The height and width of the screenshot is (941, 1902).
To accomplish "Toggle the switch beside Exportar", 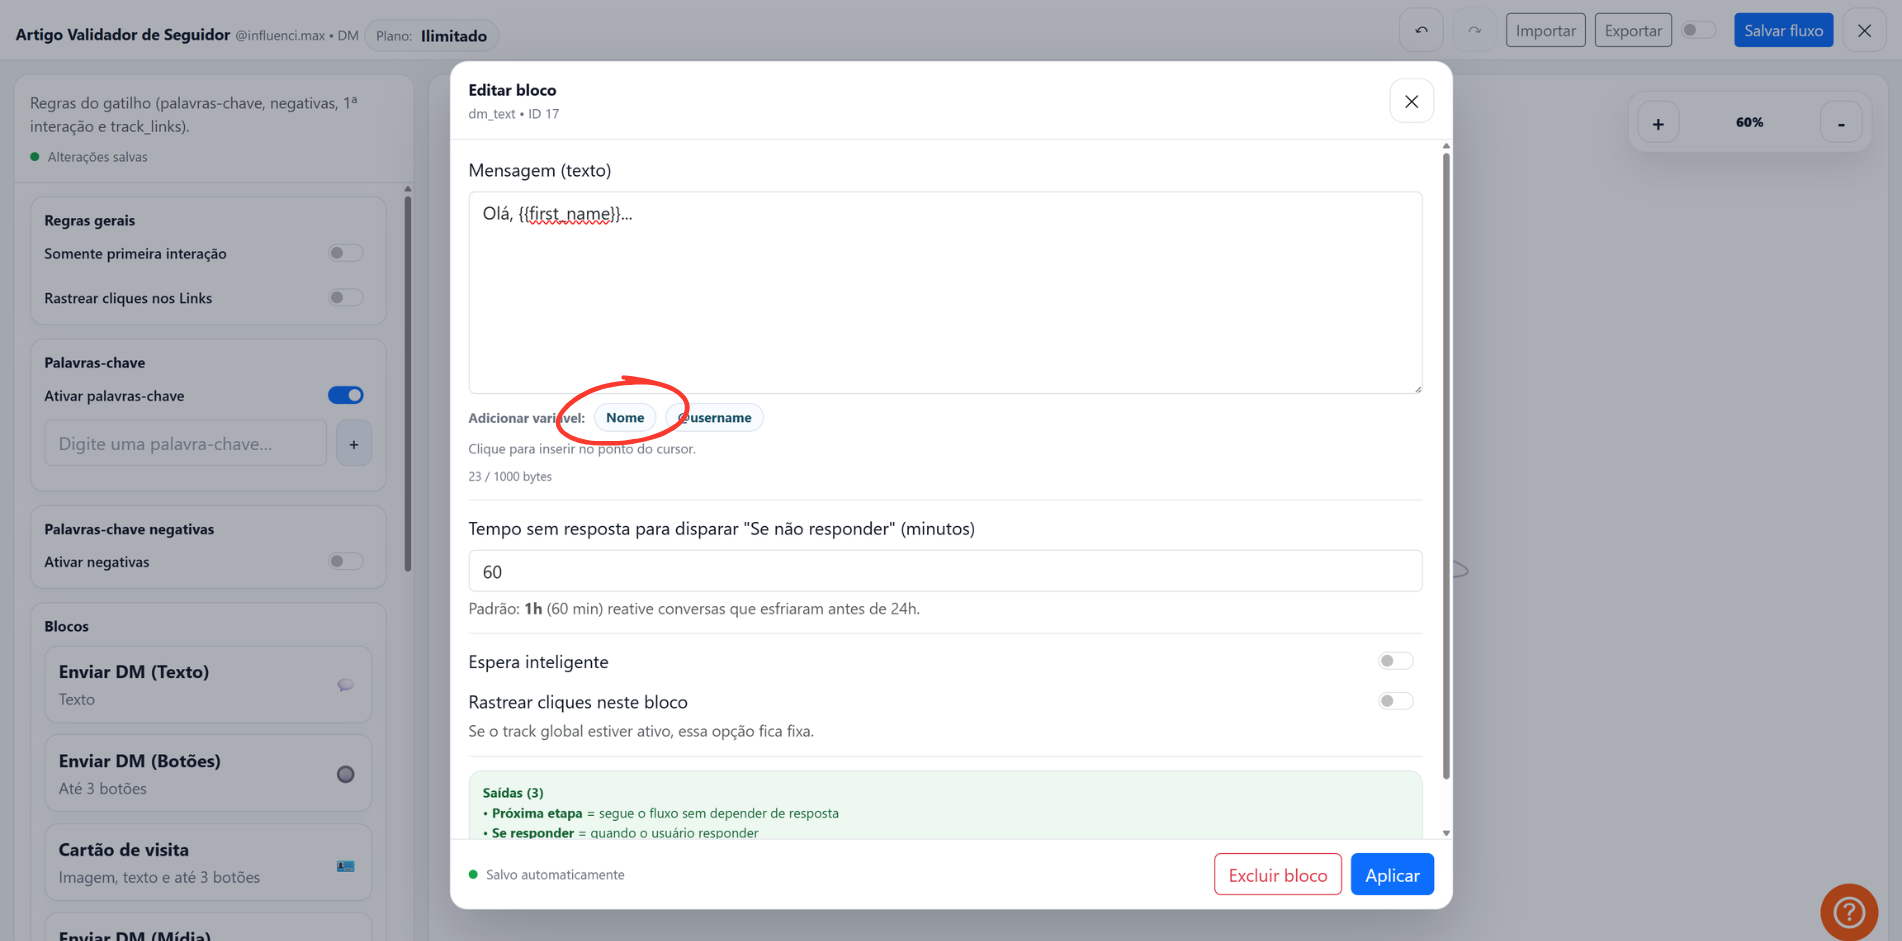I will click(1698, 30).
